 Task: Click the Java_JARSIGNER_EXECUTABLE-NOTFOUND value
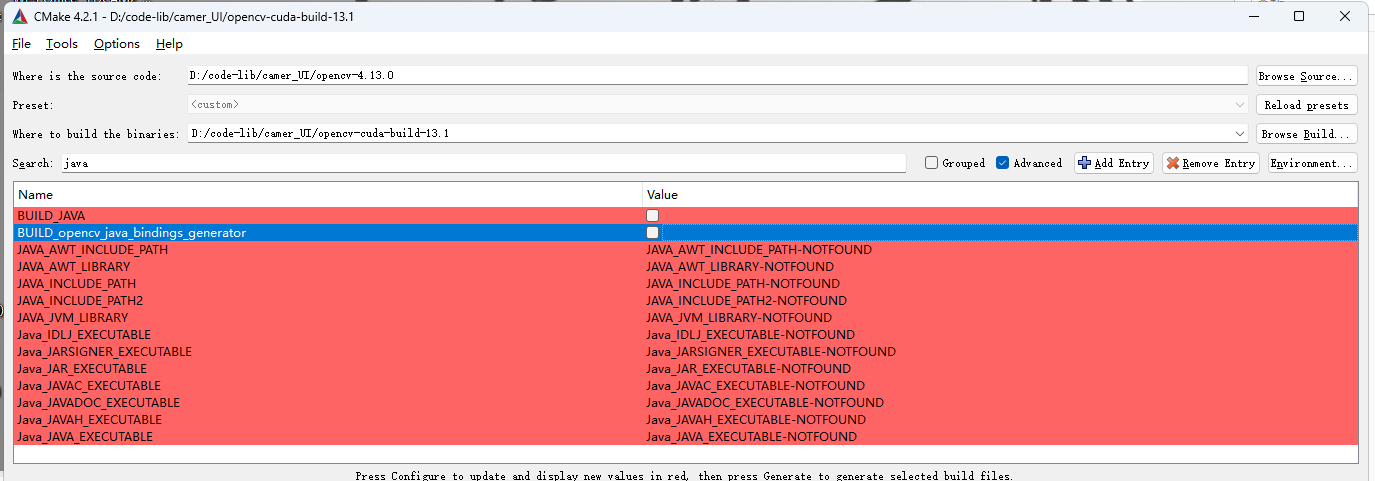771,352
